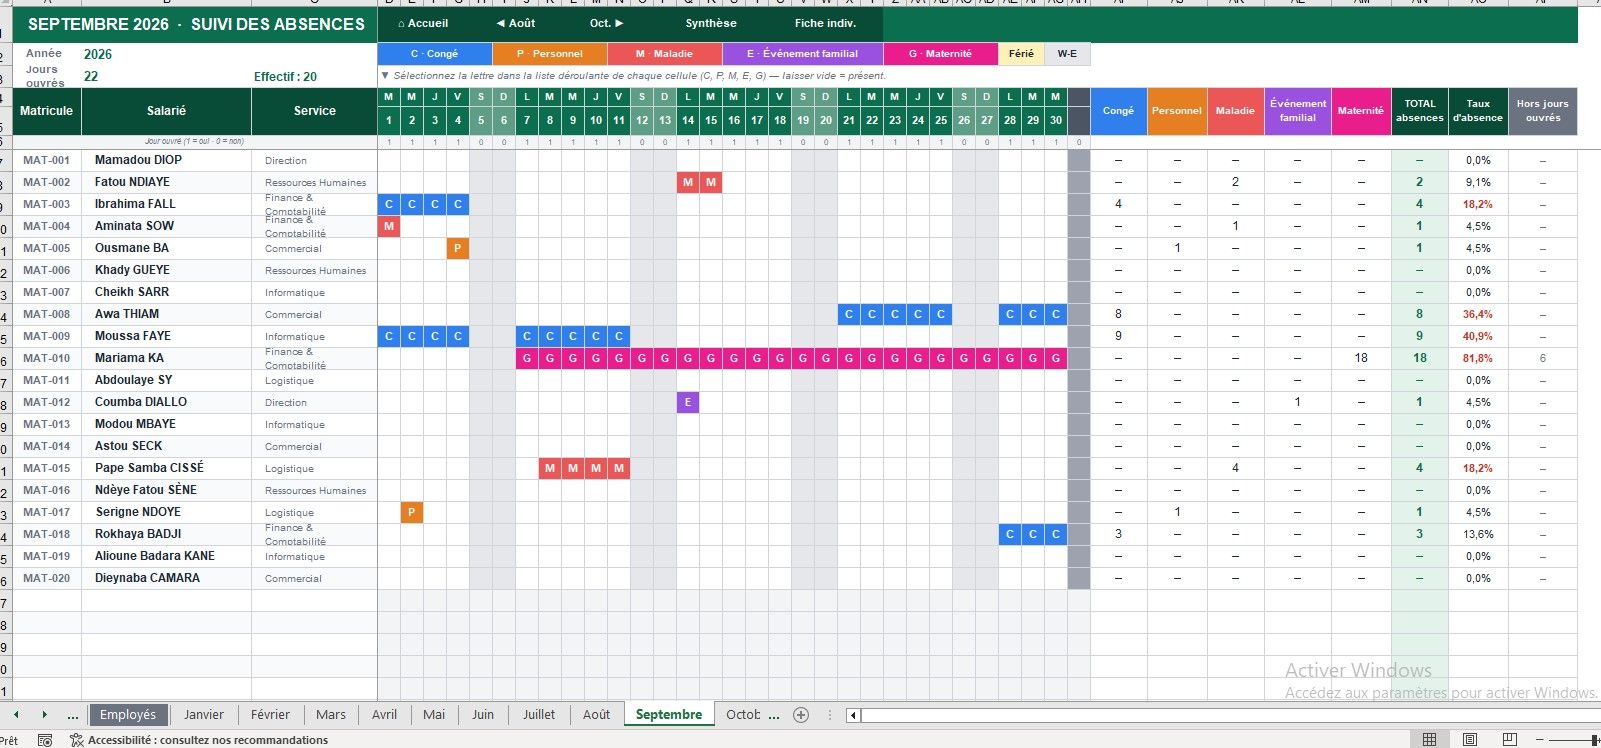Open the Employés sheet tab
The height and width of the screenshot is (748, 1601).
coord(128,715)
